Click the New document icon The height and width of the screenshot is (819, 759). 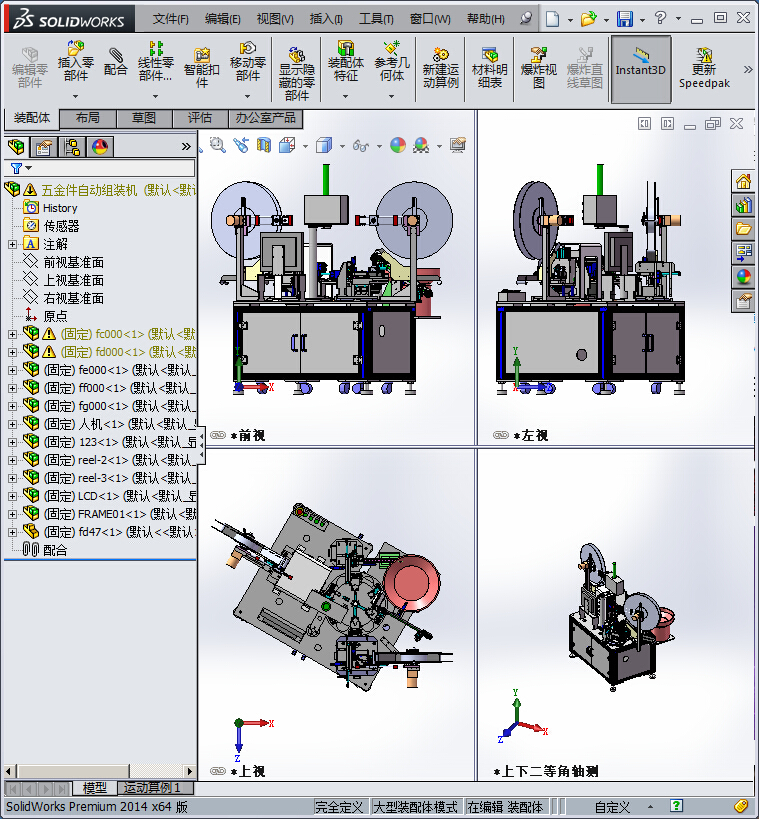(553, 19)
